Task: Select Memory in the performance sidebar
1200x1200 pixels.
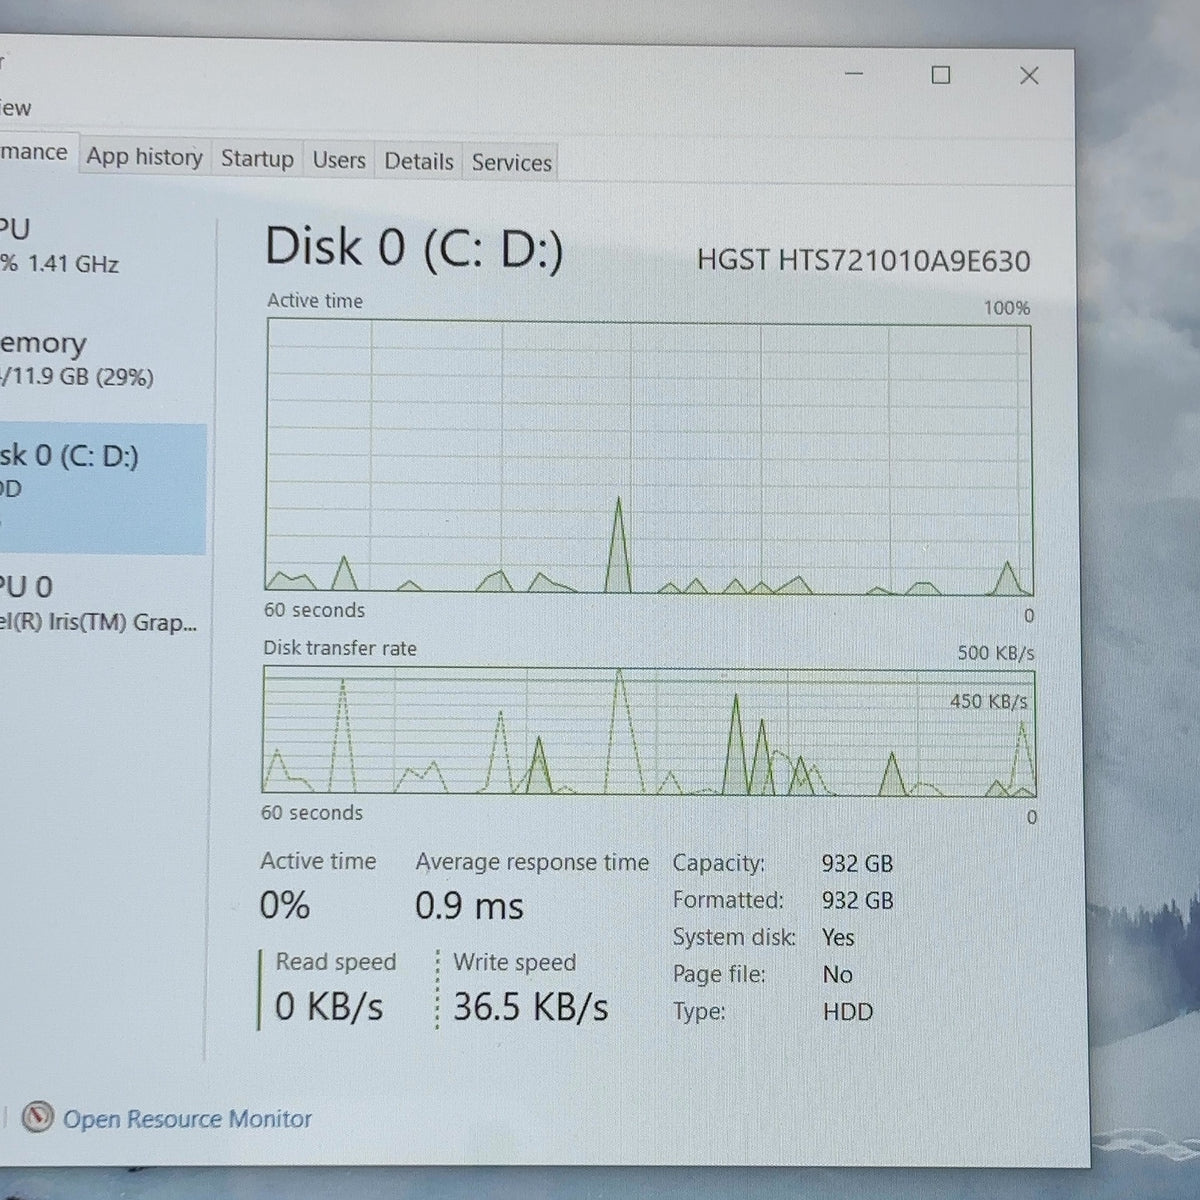Action: (100, 360)
